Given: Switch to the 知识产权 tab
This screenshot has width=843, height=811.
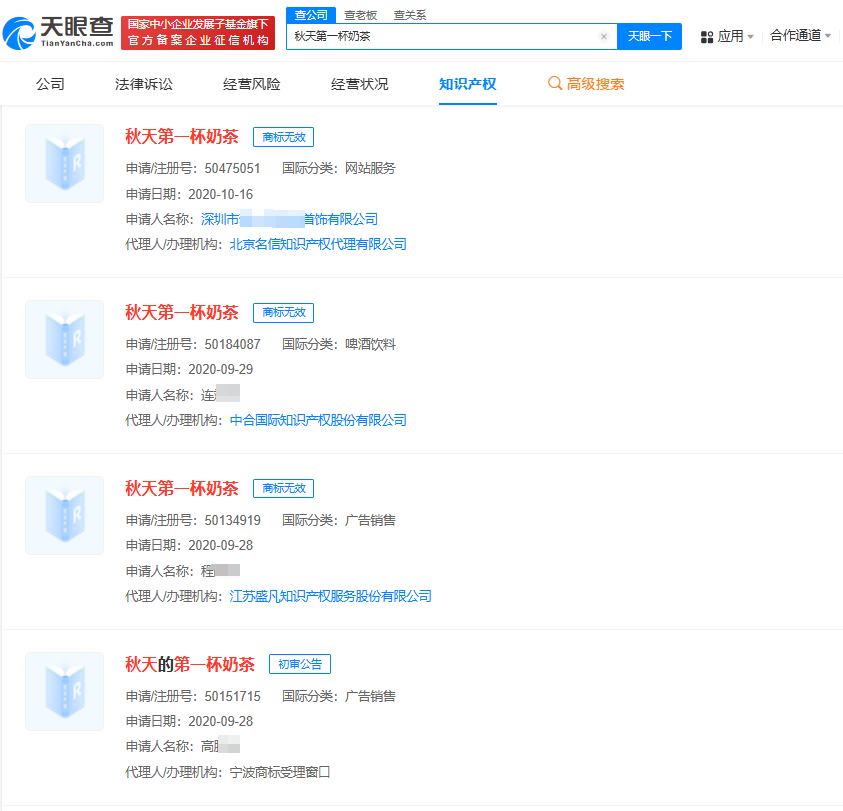Looking at the screenshot, I should pyautogui.click(x=465, y=85).
